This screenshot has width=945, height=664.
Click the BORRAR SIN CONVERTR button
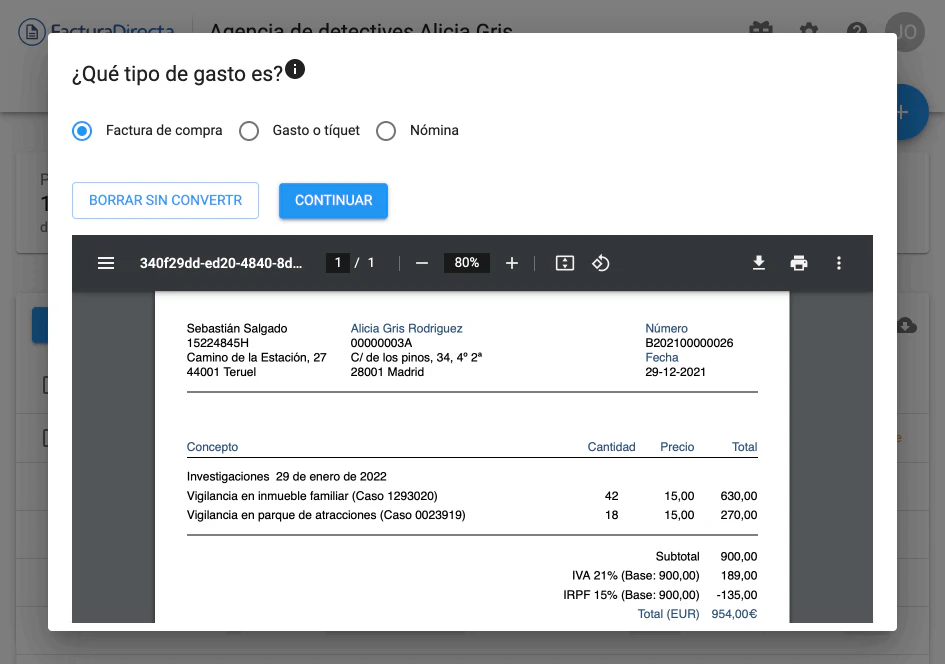pyautogui.click(x=165, y=200)
